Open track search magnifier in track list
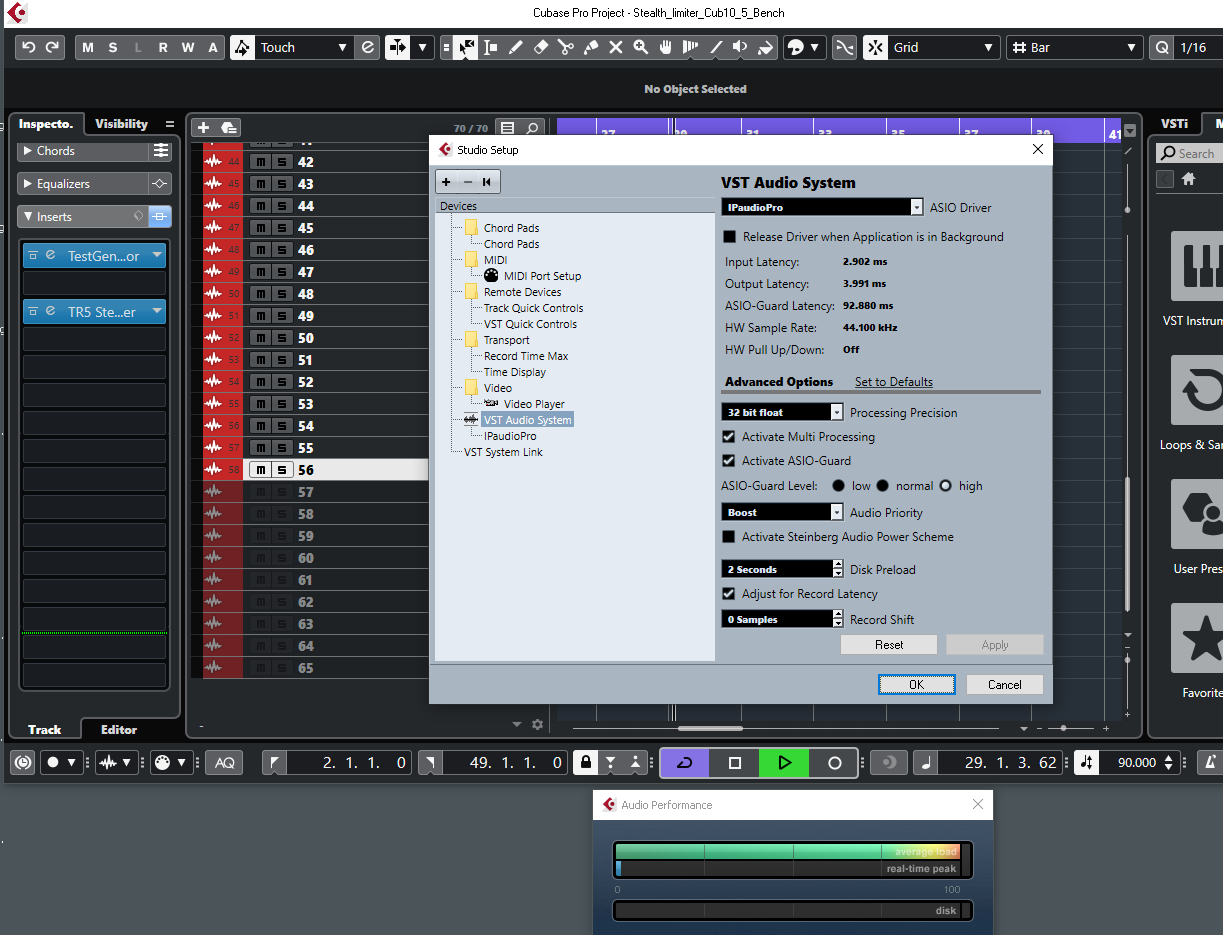Screen dimensions: 1223x935 click(534, 128)
